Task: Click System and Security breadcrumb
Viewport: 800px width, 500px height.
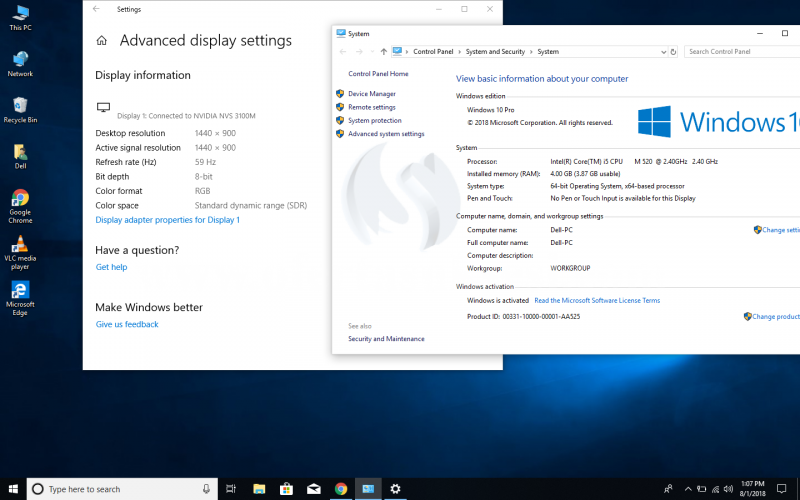Action: point(495,52)
